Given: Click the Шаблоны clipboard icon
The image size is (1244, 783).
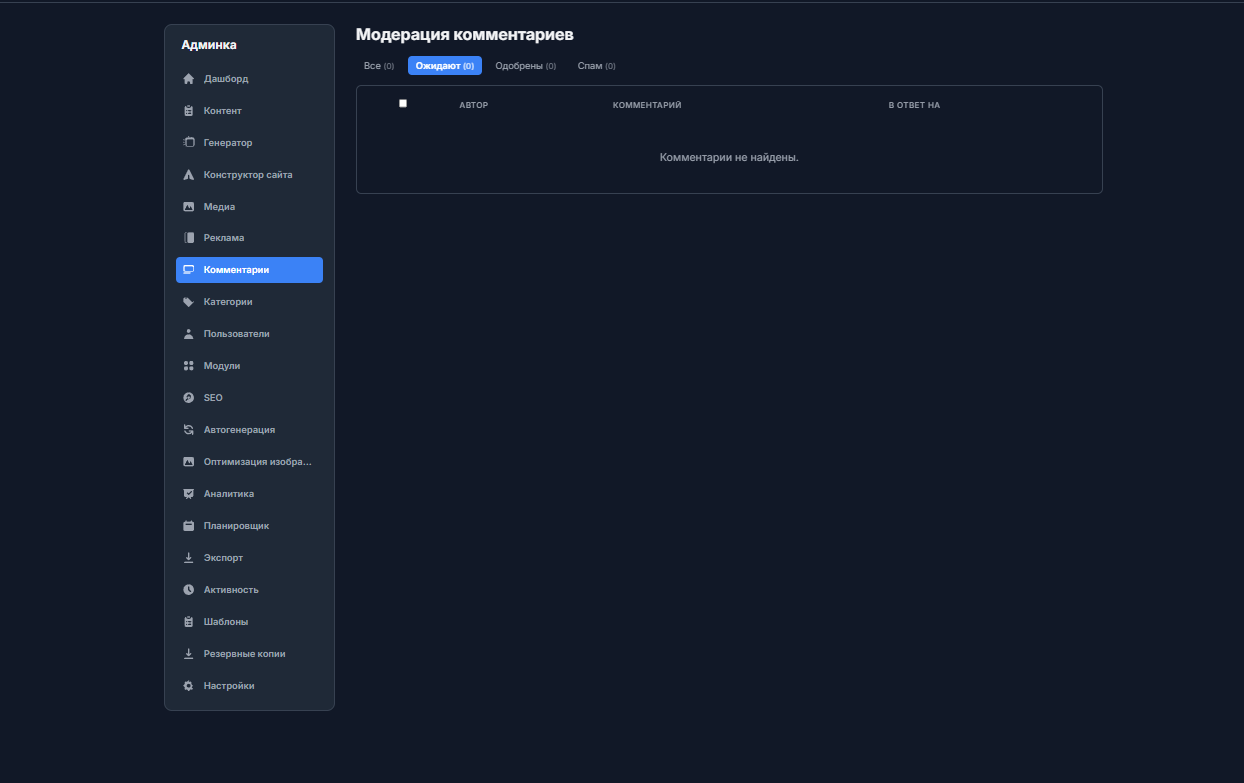Looking at the screenshot, I should (x=188, y=622).
